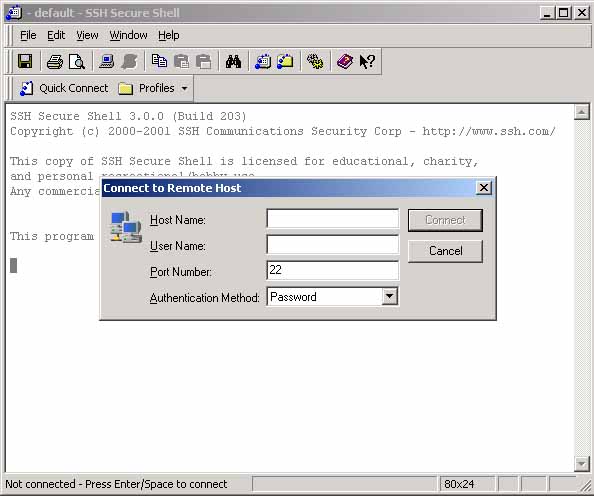Click the terminal scrollbar up arrow
The height and width of the screenshot is (496, 594).
pyautogui.click(x=581, y=112)
